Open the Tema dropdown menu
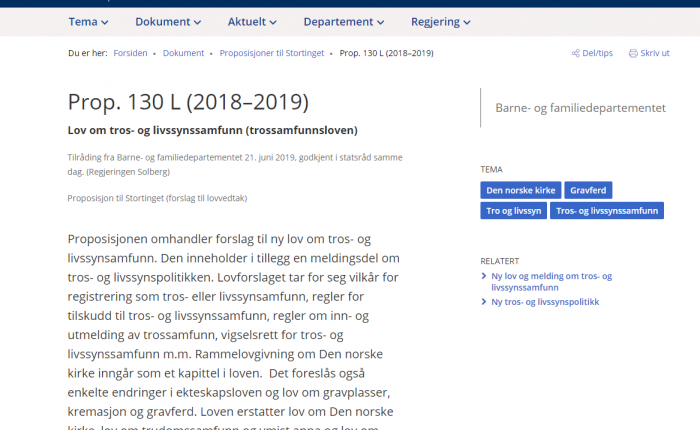This screenshot has width=700, height=430. [x=88, y=22]
